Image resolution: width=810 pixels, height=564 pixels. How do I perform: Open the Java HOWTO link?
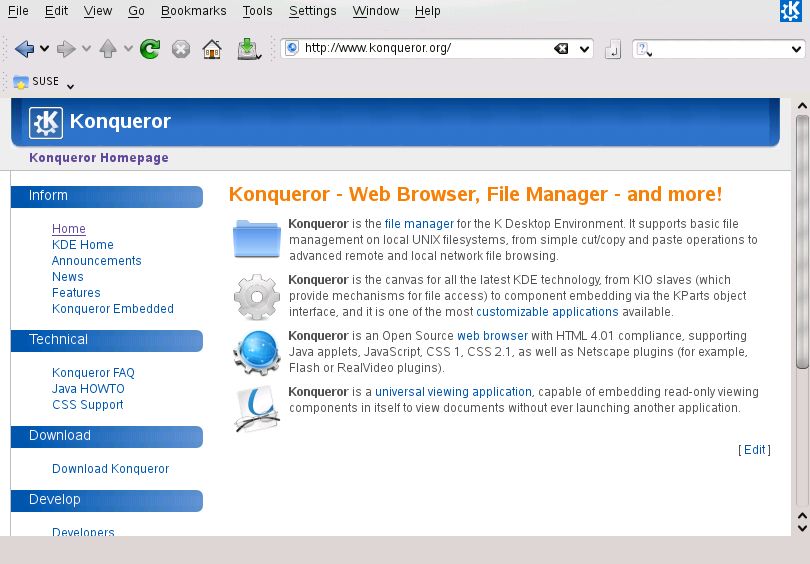pos(88,388)
